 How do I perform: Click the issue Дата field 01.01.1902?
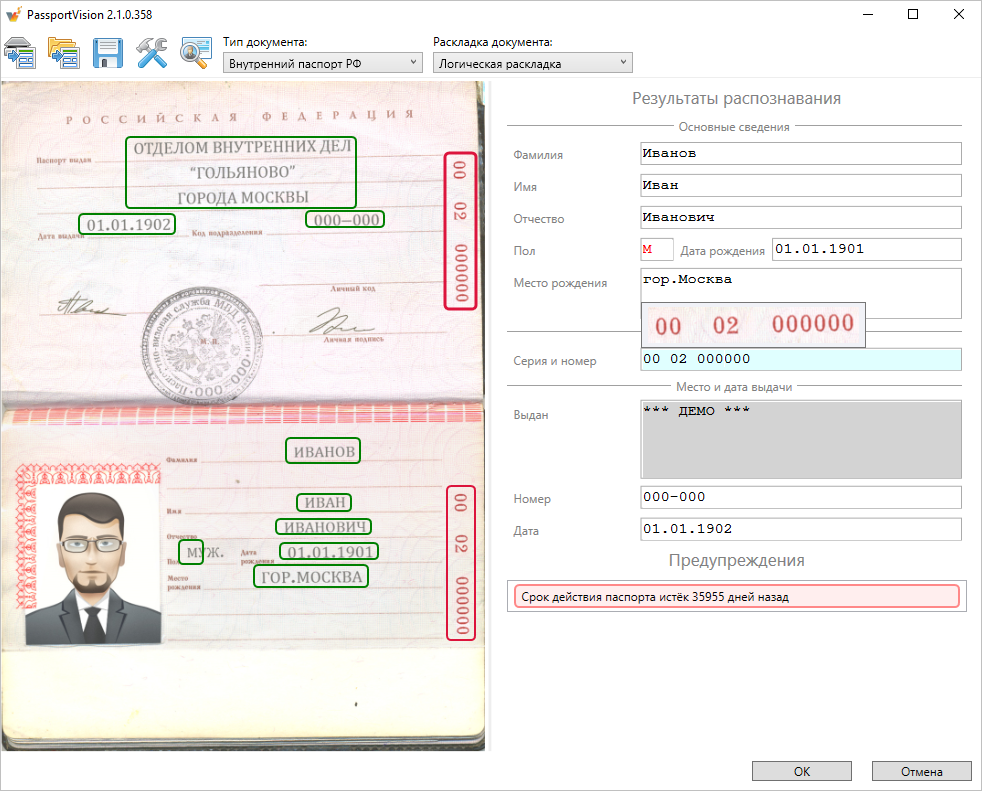tap(800, 529)
